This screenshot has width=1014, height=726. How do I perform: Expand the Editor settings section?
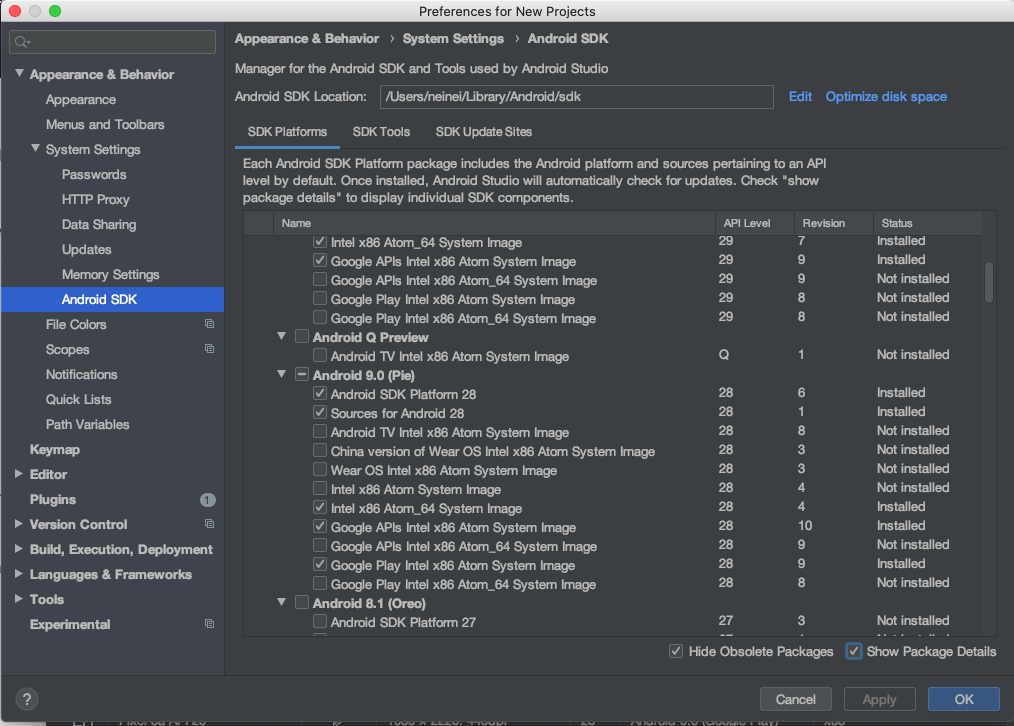coord(19,474)
